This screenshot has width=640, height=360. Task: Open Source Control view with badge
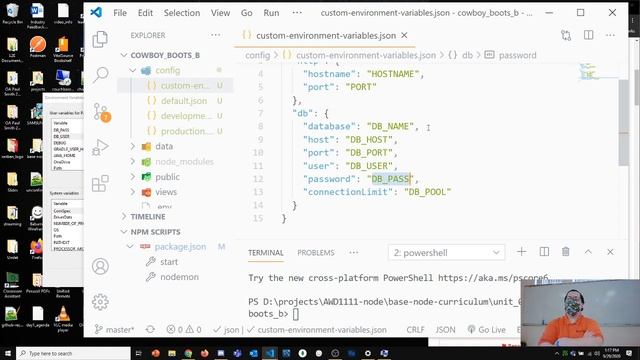pyautogui.click(x=100, y=111)
